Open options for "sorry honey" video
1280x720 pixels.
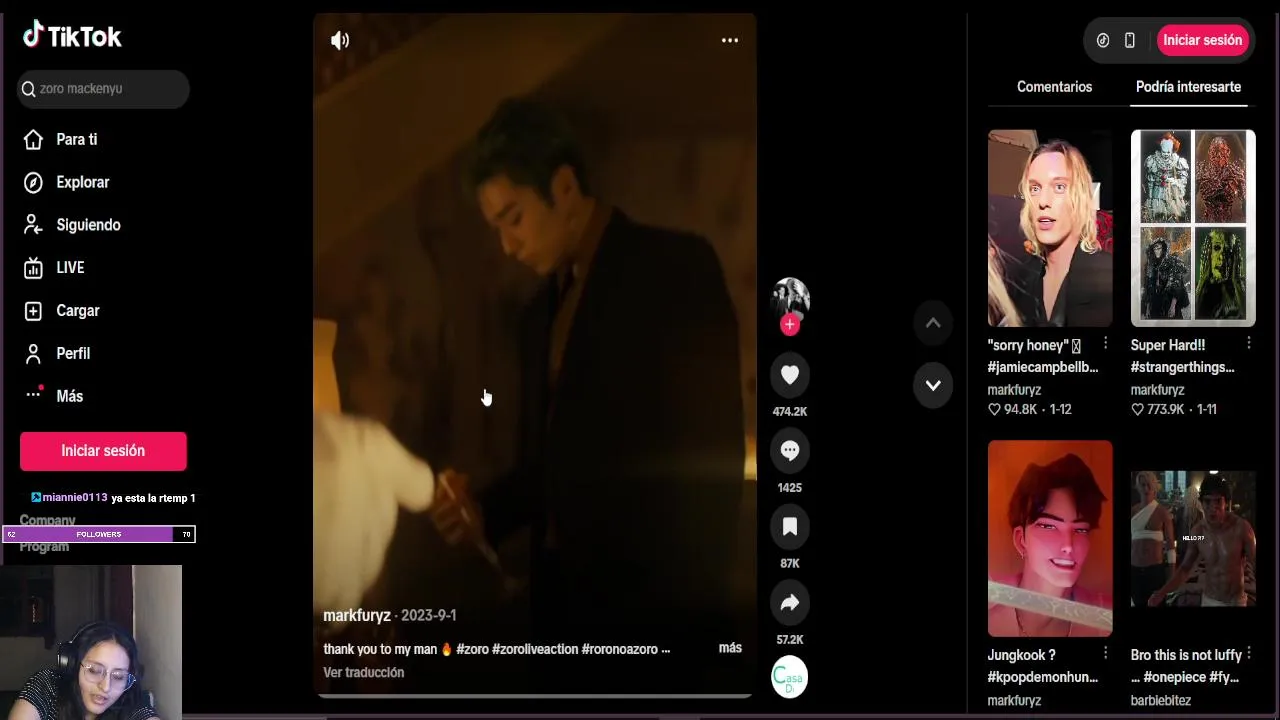[x=1105, y=343]
